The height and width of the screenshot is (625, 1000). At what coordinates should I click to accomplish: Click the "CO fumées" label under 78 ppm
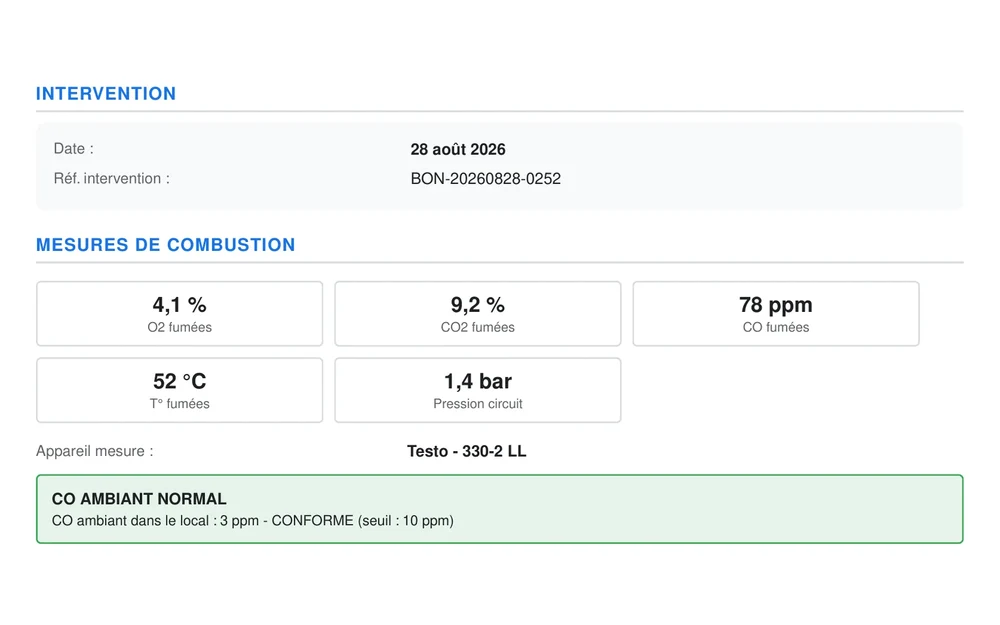(x=776, y=327)
